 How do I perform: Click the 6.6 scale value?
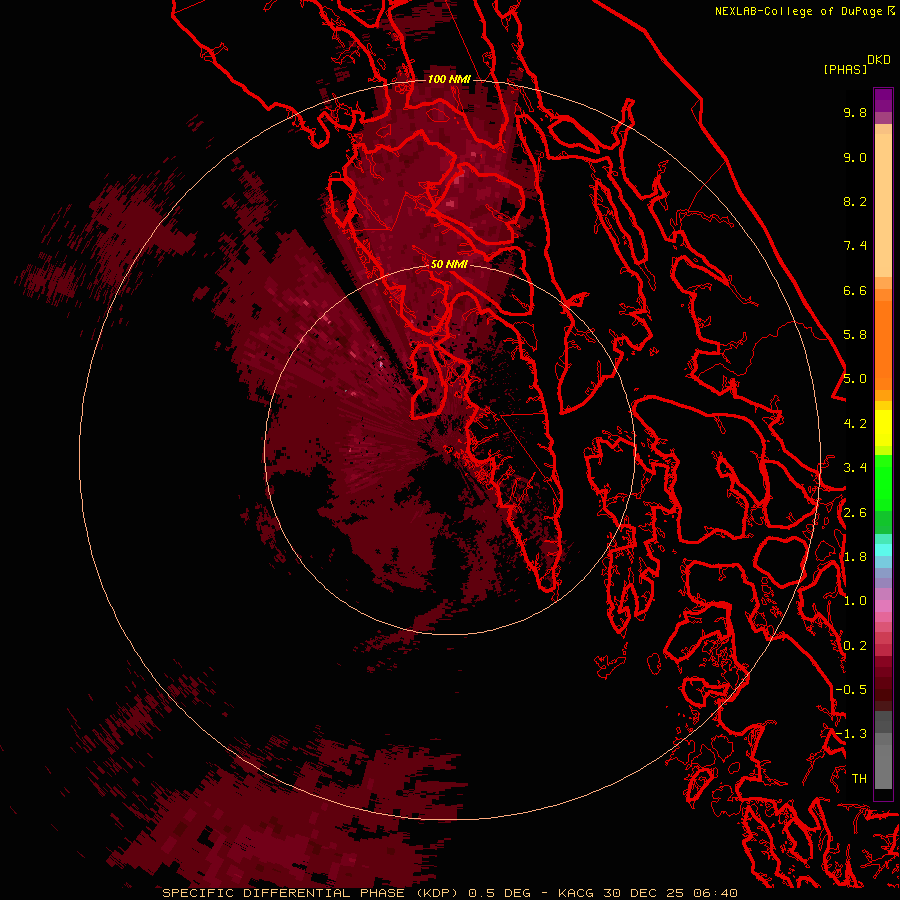(855, 290)
